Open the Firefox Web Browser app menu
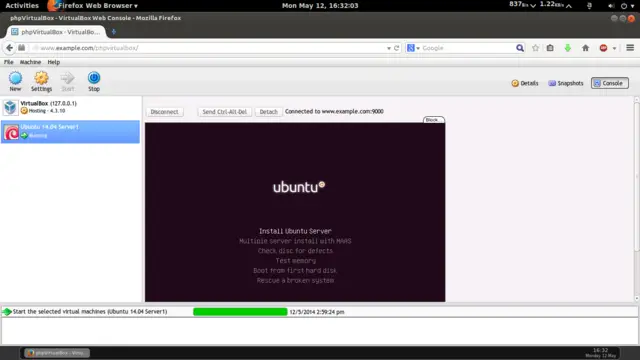Viewport: 640px width, 360px height. (x=94, y=6)
